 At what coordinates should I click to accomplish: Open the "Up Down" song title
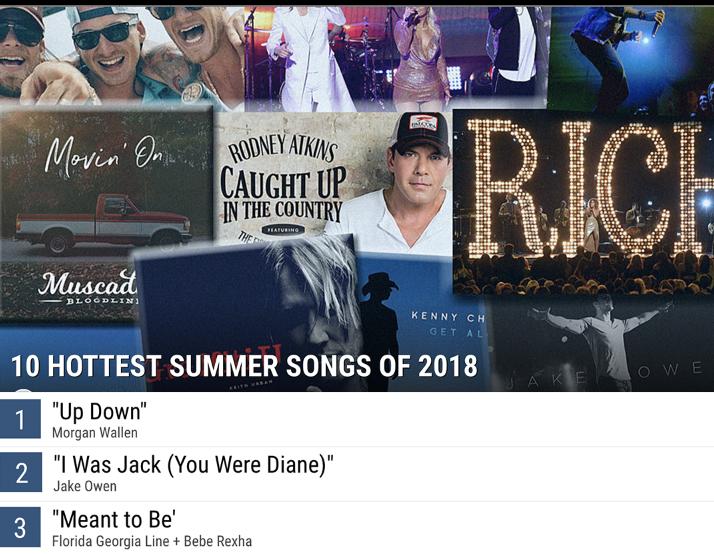[99, 410]
